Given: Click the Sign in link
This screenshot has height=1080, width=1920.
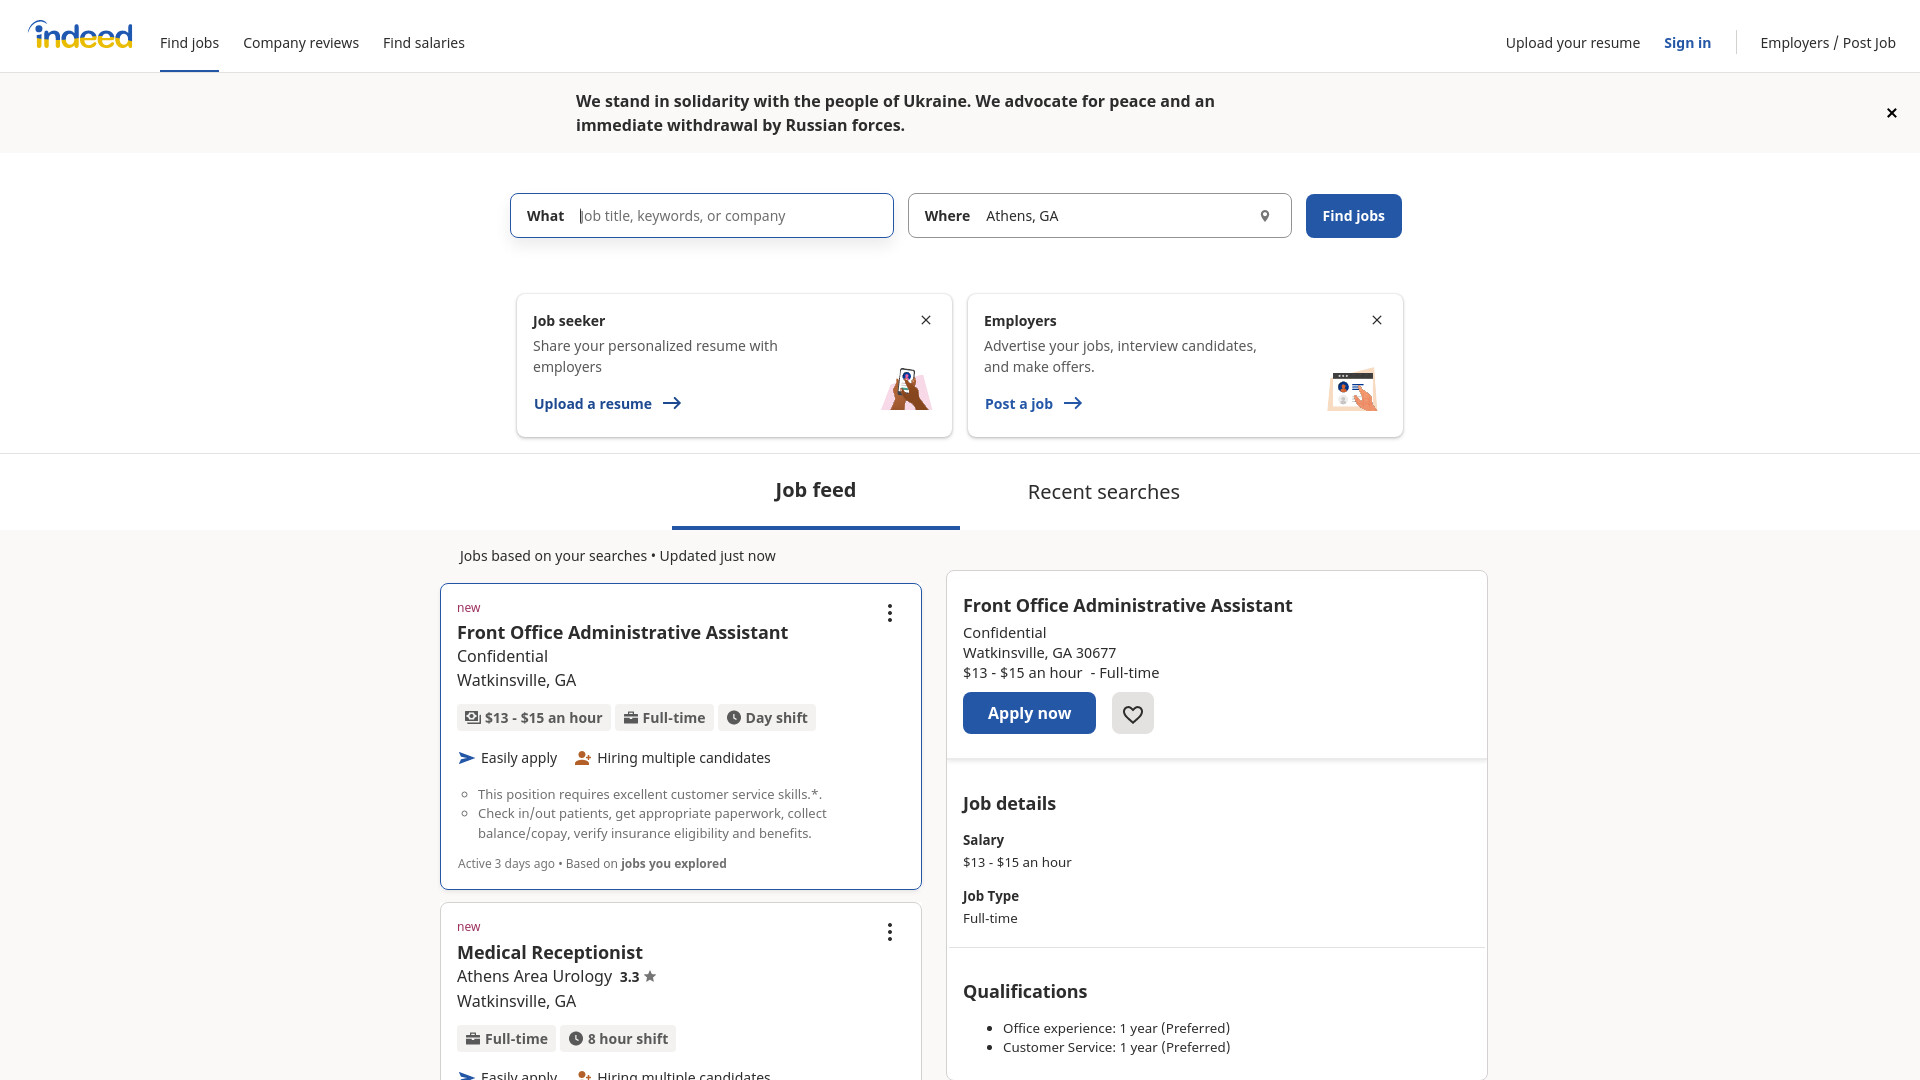Looking at the screenshot, I should click(x=1687, y=43).
